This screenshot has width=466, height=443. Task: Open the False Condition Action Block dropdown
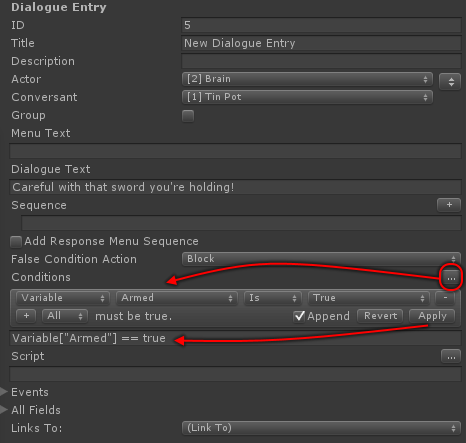pyautogui.click(x=321, y=259)
